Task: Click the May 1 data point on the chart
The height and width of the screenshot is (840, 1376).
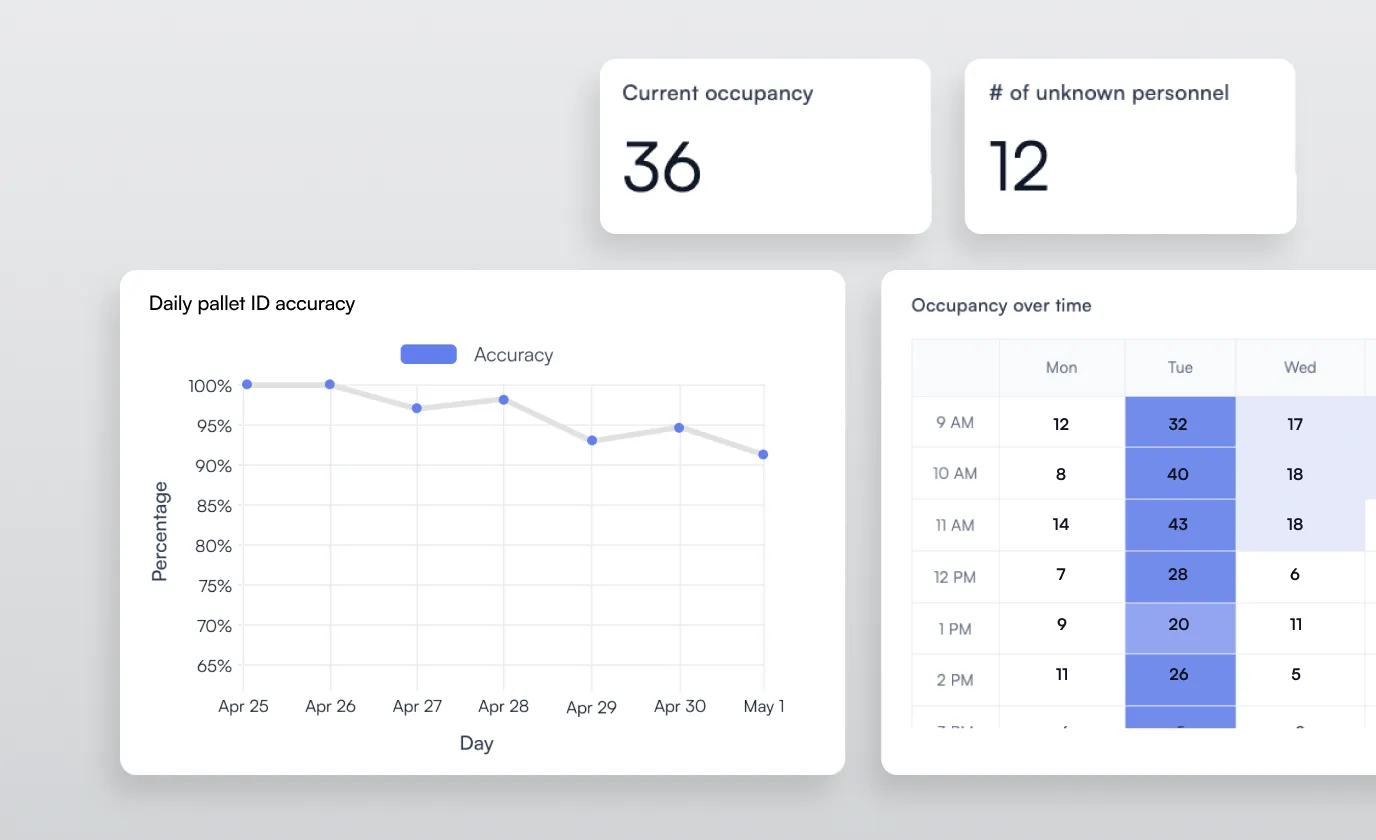Action: coord(765,454)
